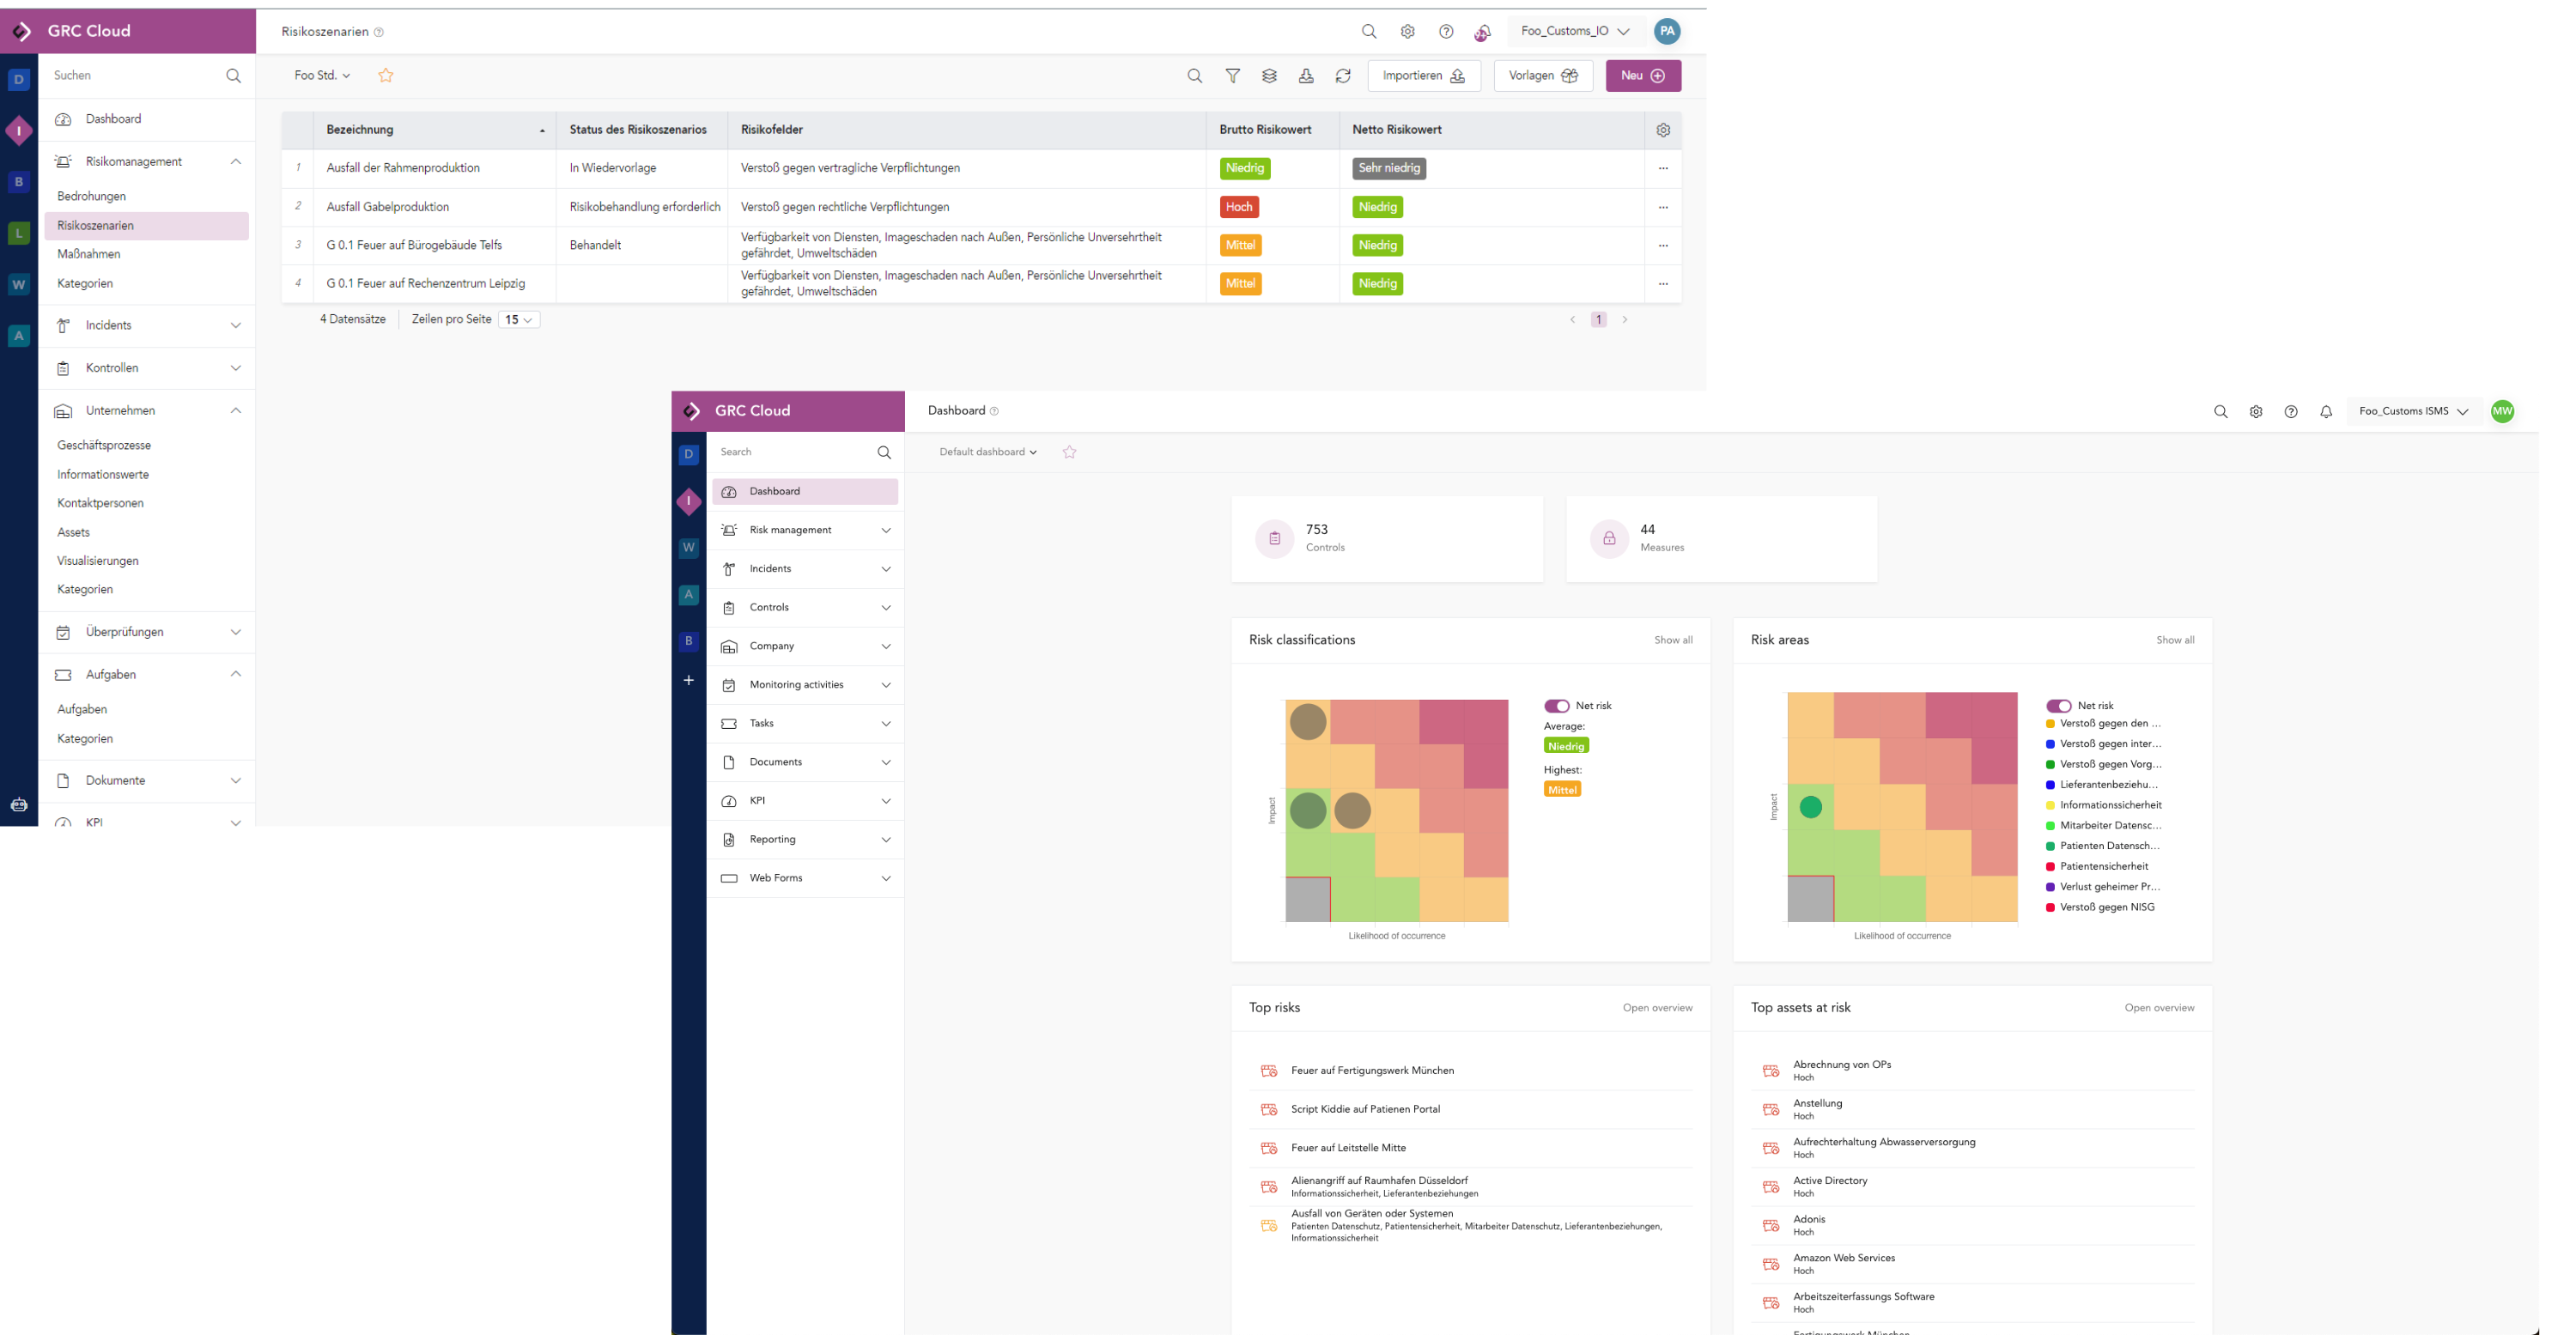This screenshot has height=1335, width=2576.
Task: Click the table search icon in toolbar
Action: point(1194,75)
